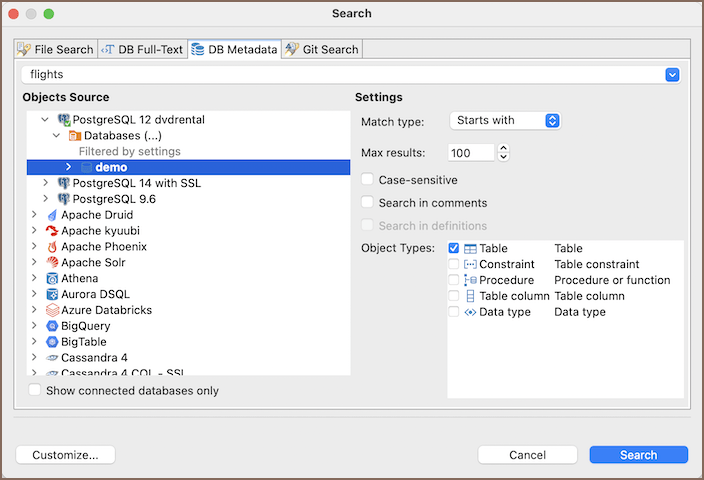Click the Apache Phoenix icon

[53, 247]
